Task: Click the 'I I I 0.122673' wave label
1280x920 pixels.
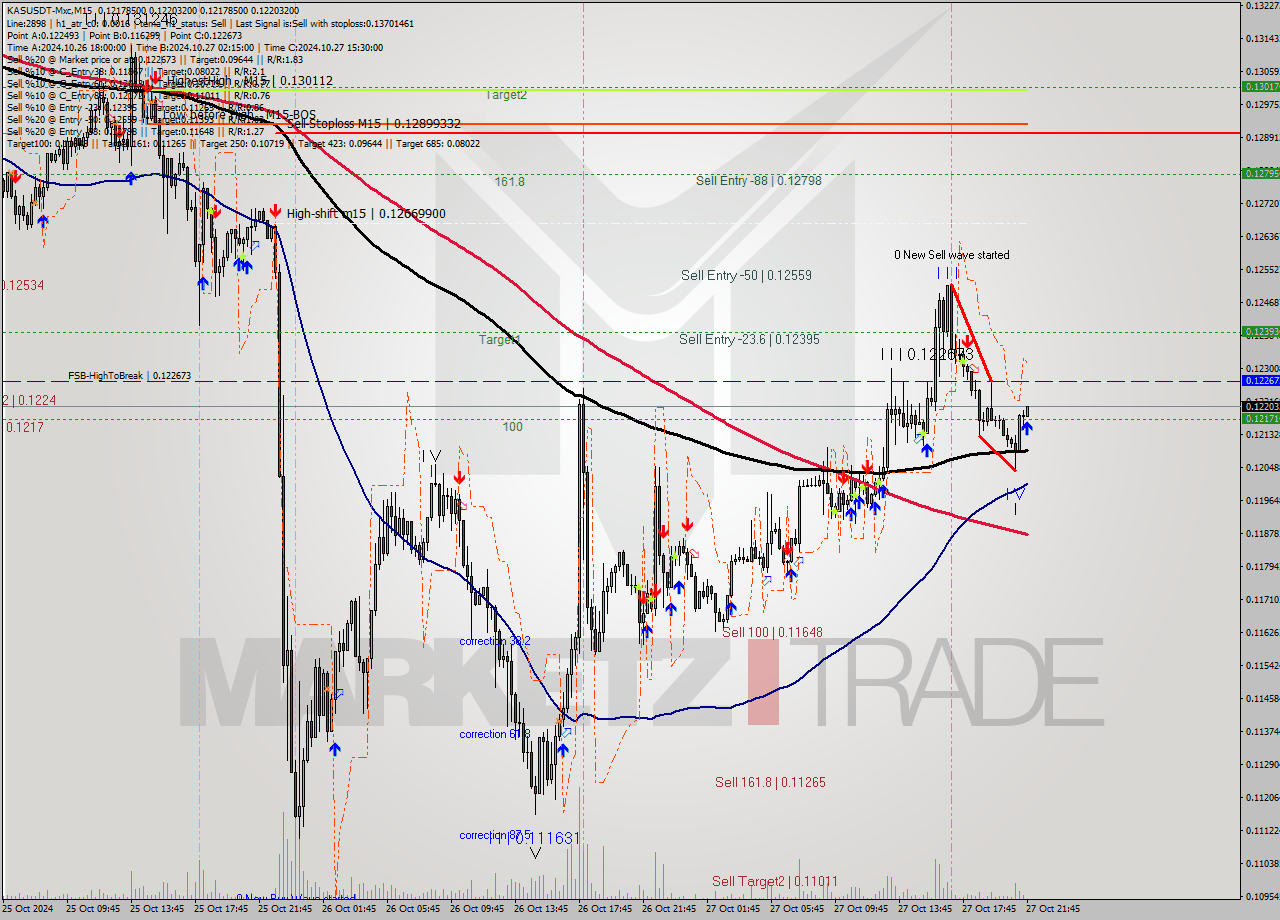Action: (927, 354)
